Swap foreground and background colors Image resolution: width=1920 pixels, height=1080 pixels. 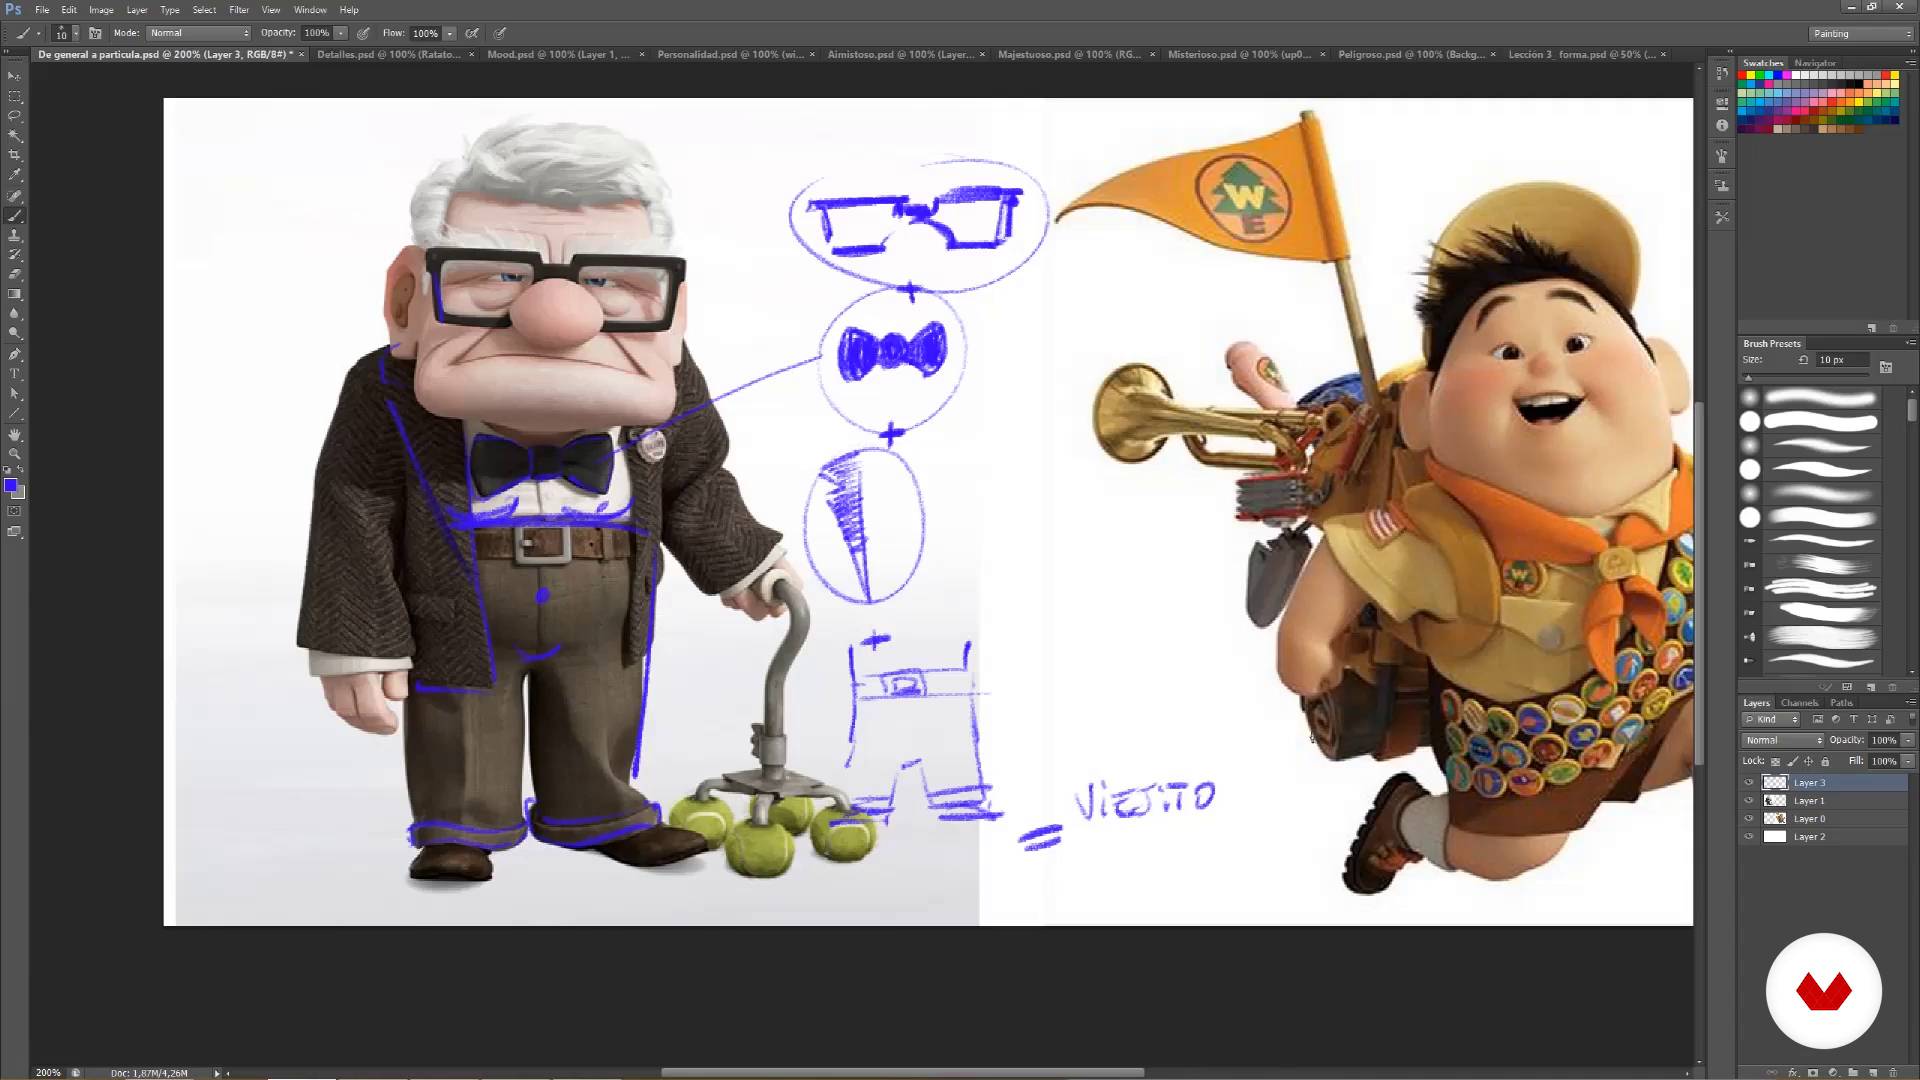point(21,470)
